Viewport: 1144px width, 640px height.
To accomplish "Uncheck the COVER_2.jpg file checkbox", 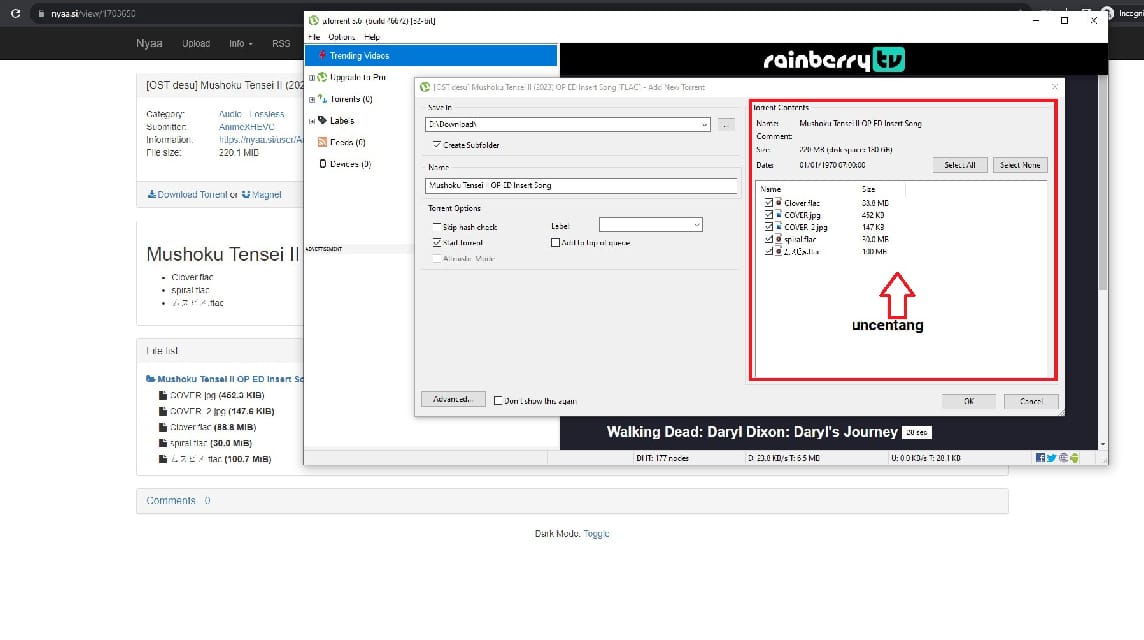I will [x=768, y=227].
